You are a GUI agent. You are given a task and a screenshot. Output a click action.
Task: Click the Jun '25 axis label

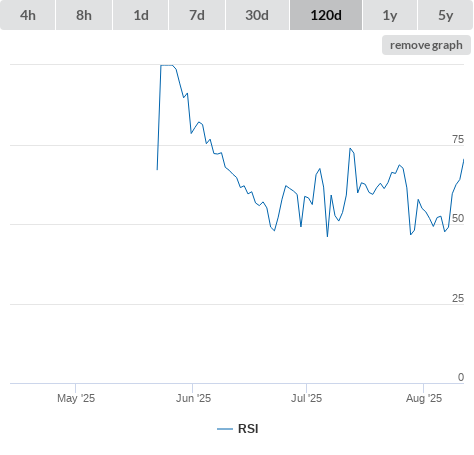click(193, 398)
